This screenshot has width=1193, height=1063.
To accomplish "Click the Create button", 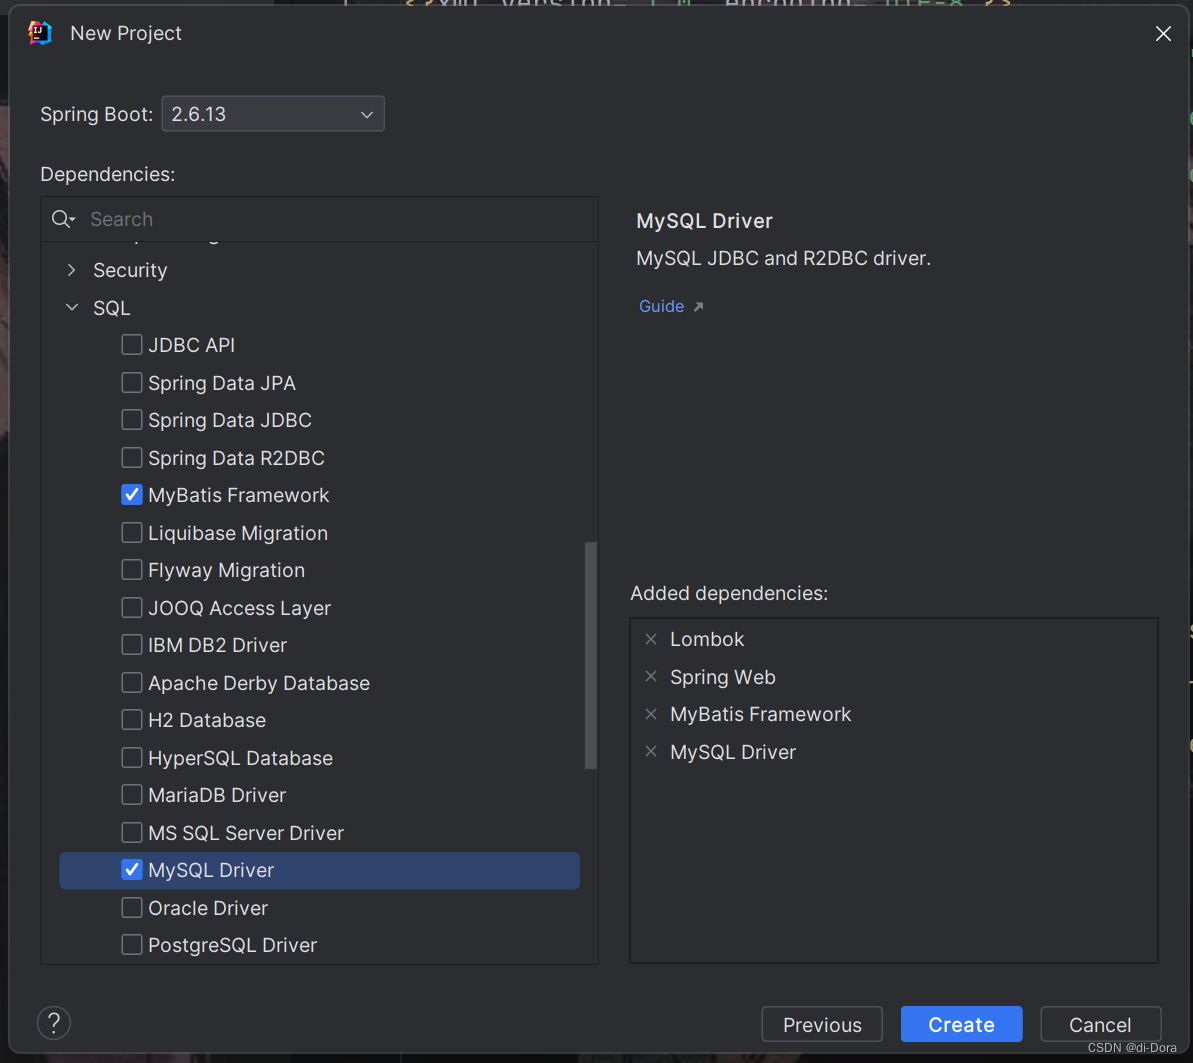I will coord(961,1024).
